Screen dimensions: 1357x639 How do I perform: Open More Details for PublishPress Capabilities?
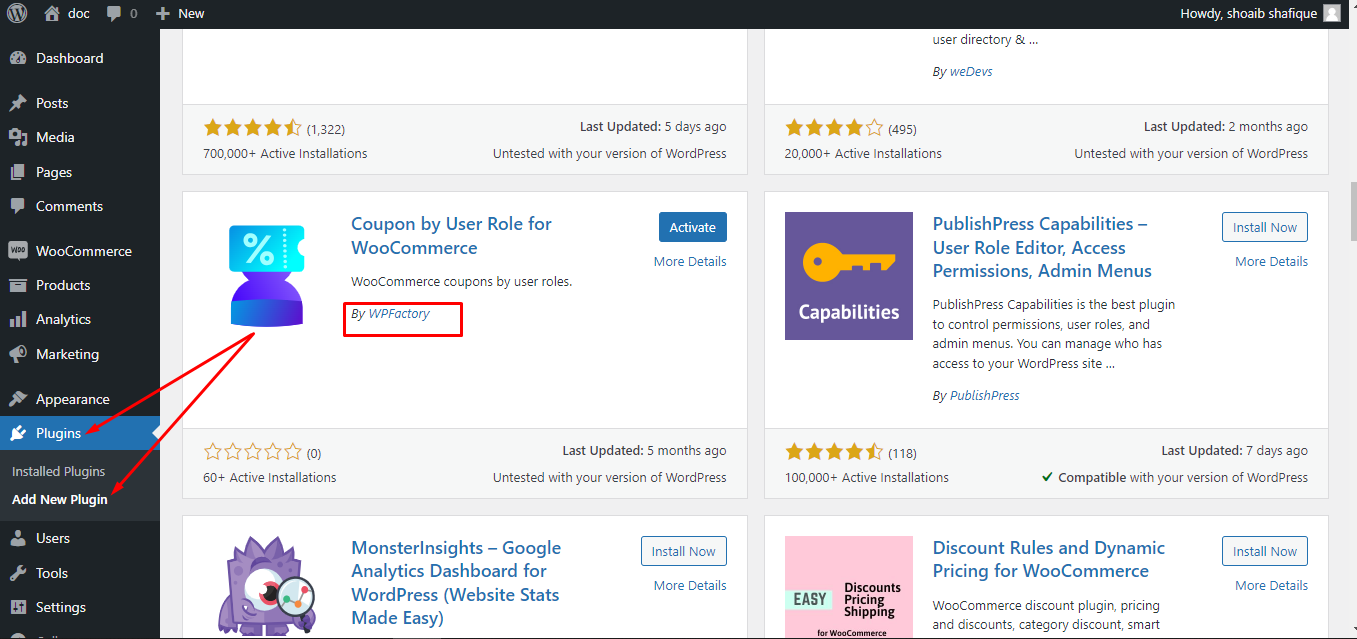(x=1271, y=261)
